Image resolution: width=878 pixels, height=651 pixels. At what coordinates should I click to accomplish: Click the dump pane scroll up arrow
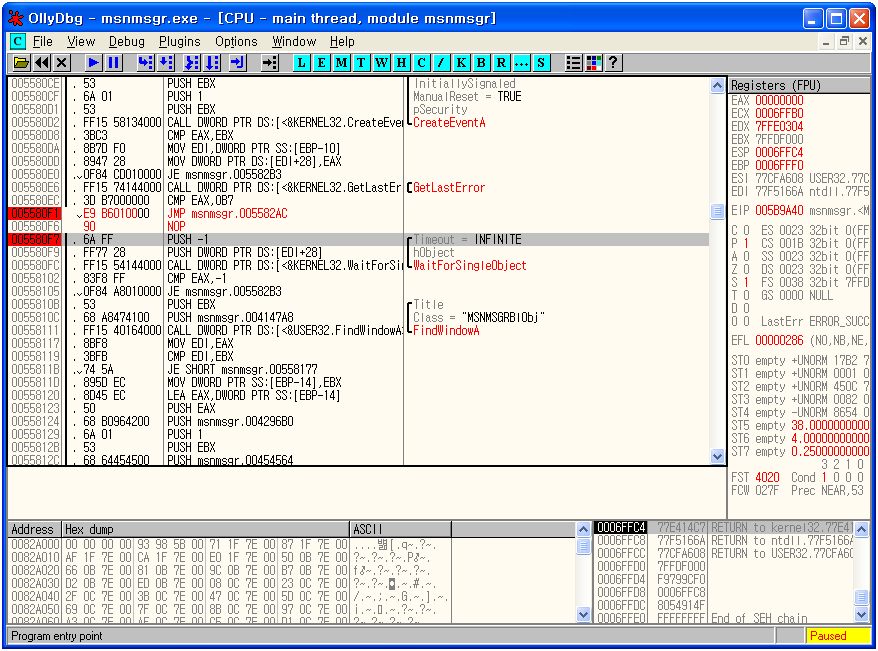(583, 529)
